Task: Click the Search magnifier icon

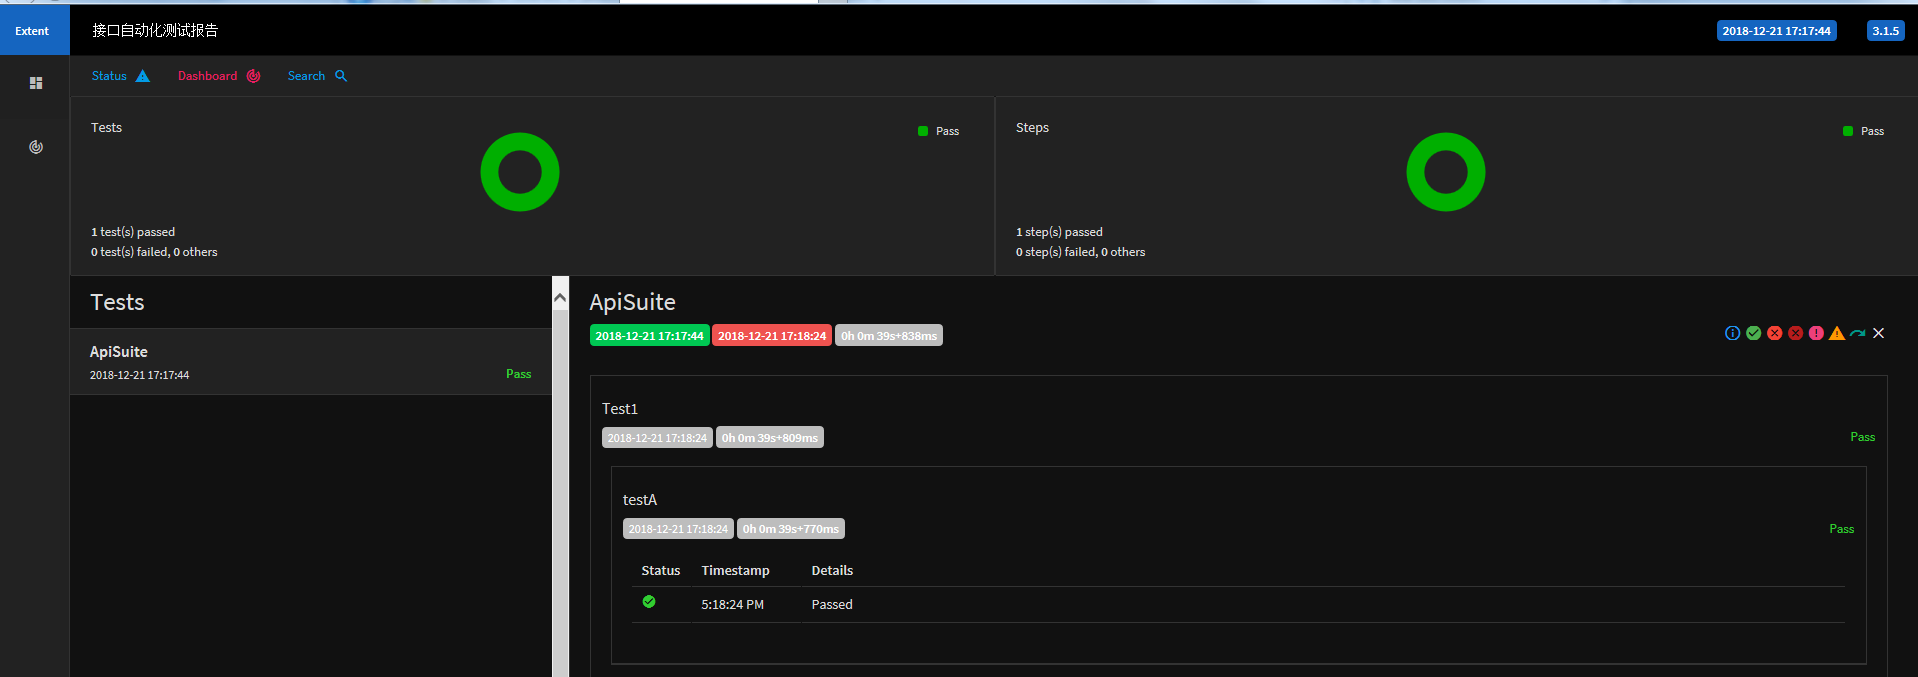Action: (341, 76)
